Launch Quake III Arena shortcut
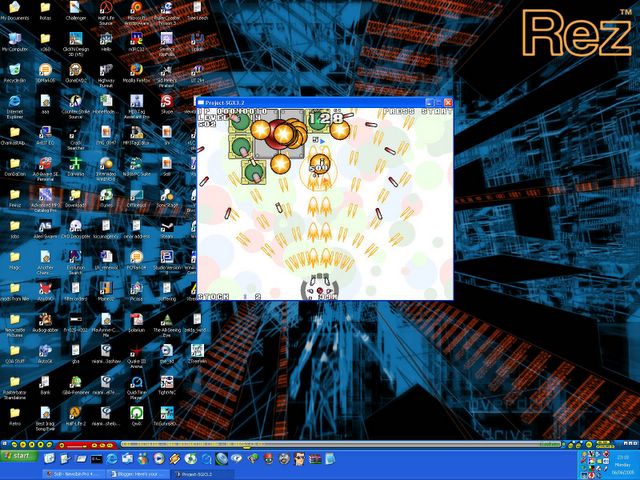 [136, 356]
